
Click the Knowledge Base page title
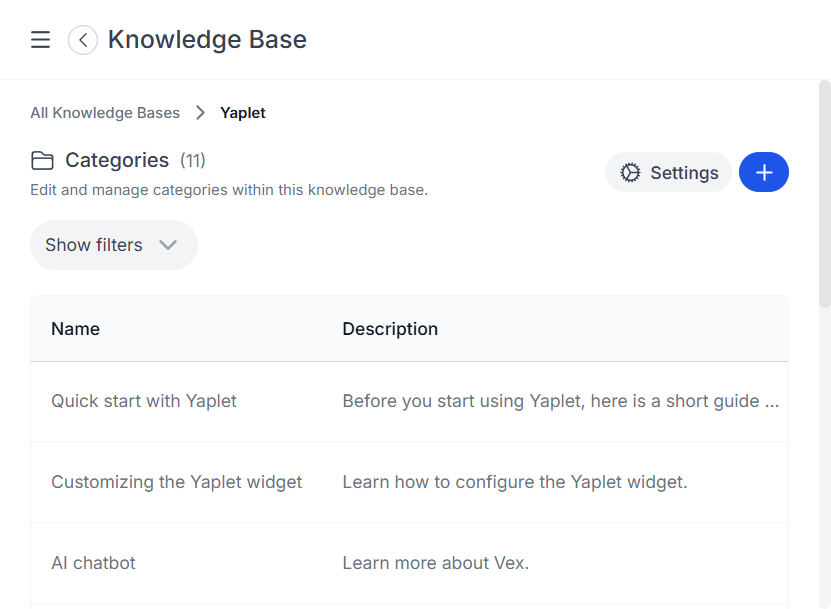(x=207, y=40)
